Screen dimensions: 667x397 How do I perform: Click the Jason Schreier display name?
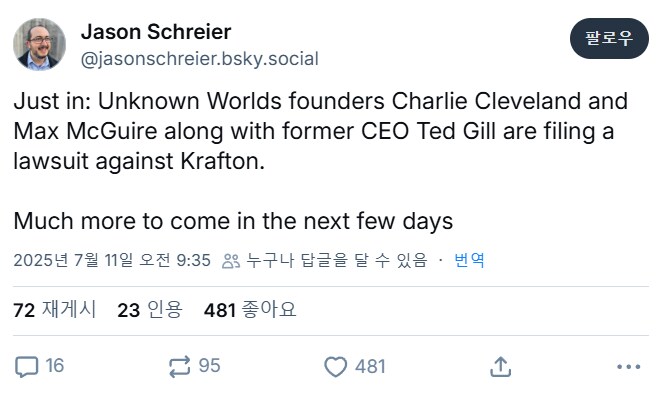pos(156,32)
